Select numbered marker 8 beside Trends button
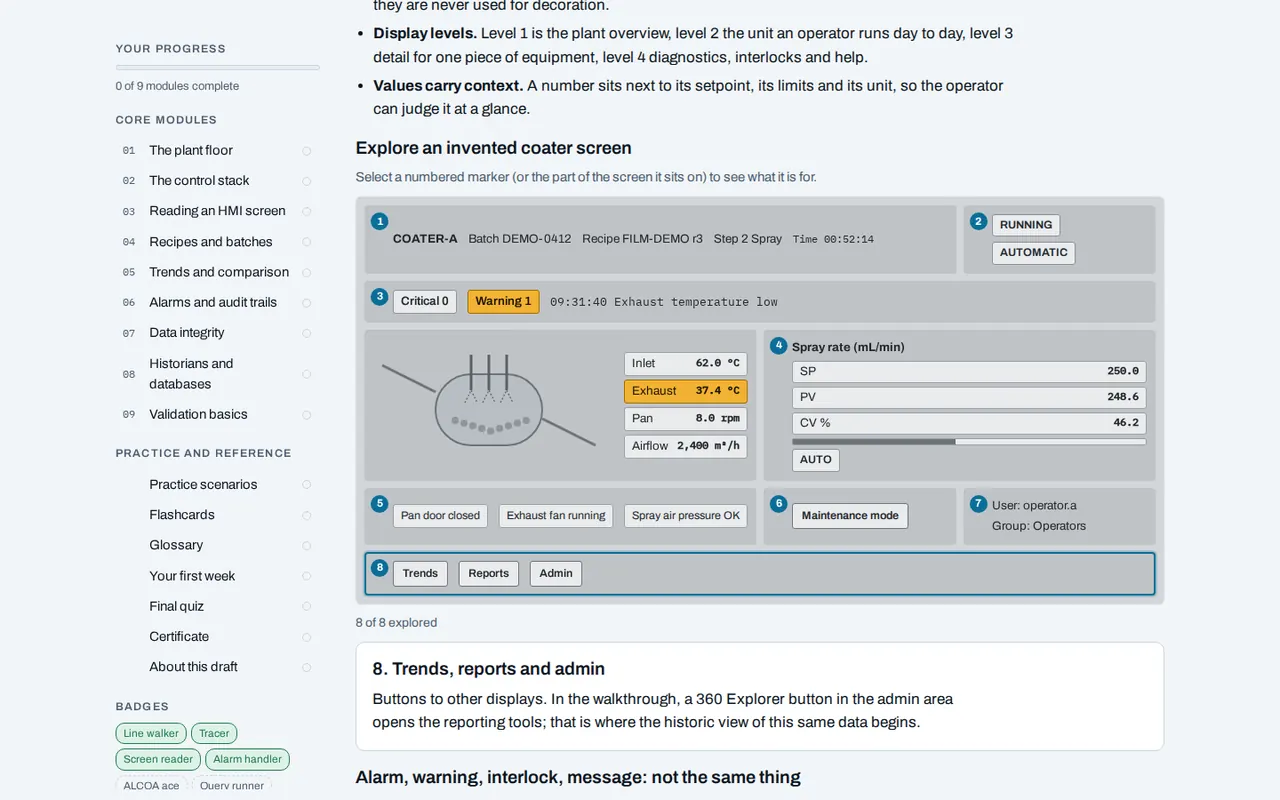Screen dimensions: 1280x800 tap(379, 568)
